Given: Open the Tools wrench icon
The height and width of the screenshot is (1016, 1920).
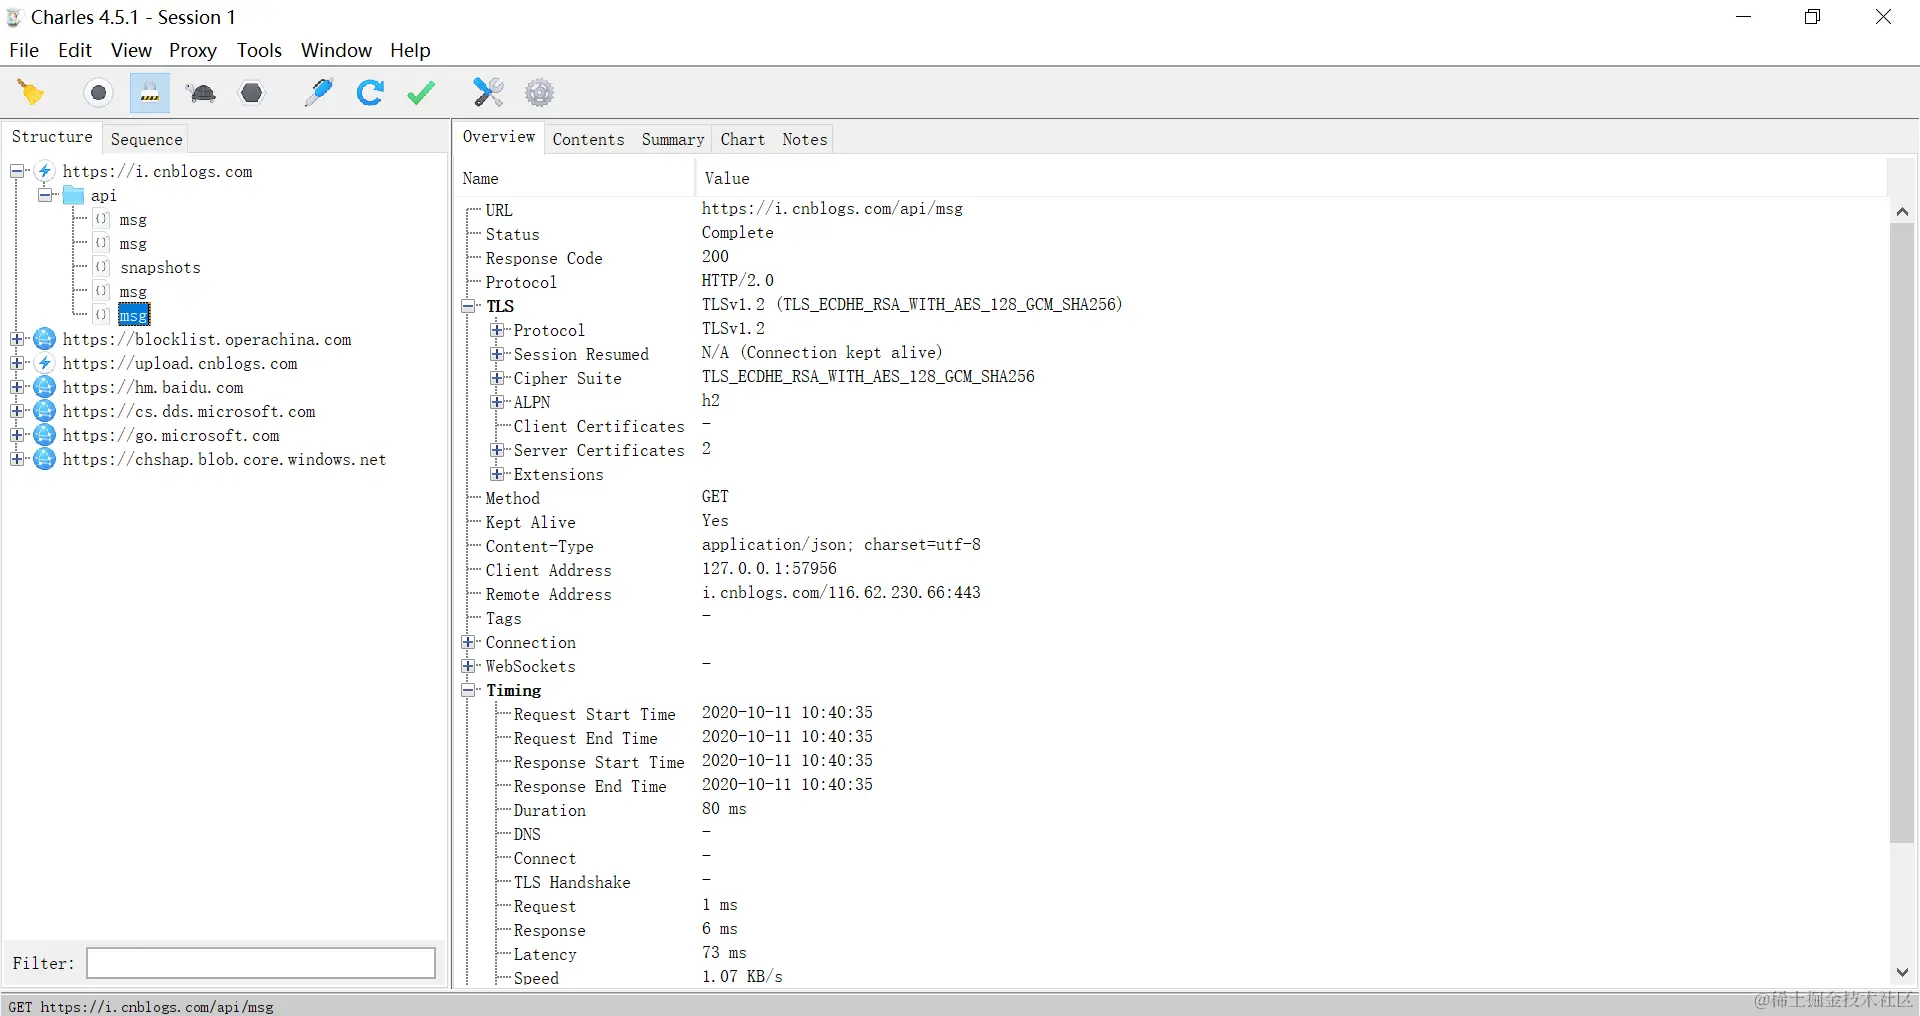Looking at the screenshot, I should (488, 93).
